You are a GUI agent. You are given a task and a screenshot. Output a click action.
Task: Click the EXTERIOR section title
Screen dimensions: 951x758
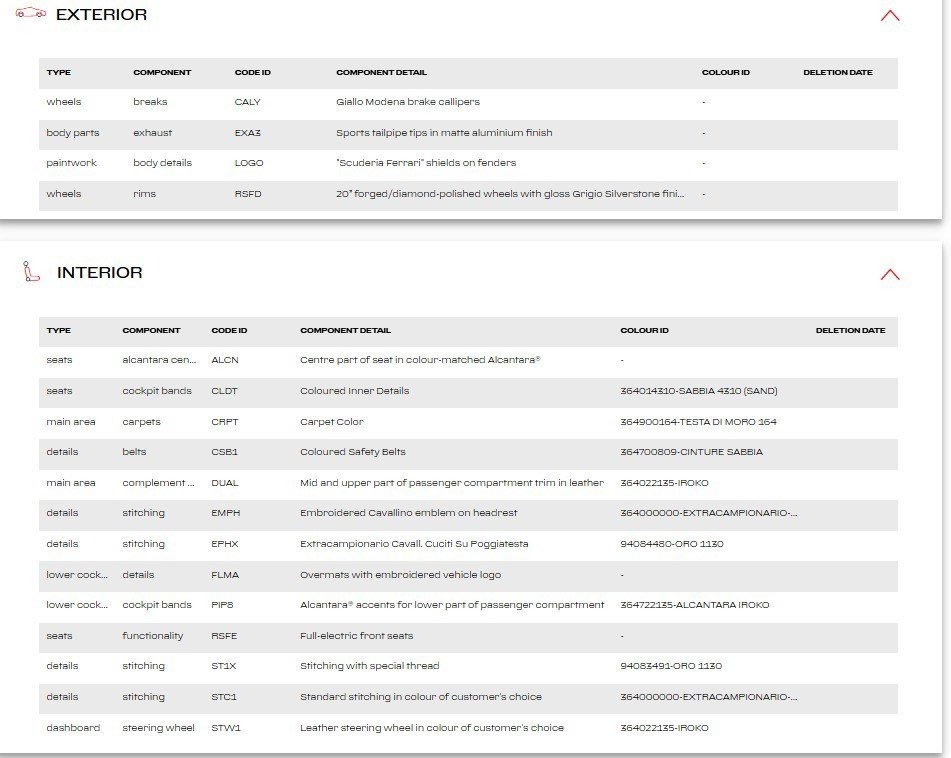[101, 15]
